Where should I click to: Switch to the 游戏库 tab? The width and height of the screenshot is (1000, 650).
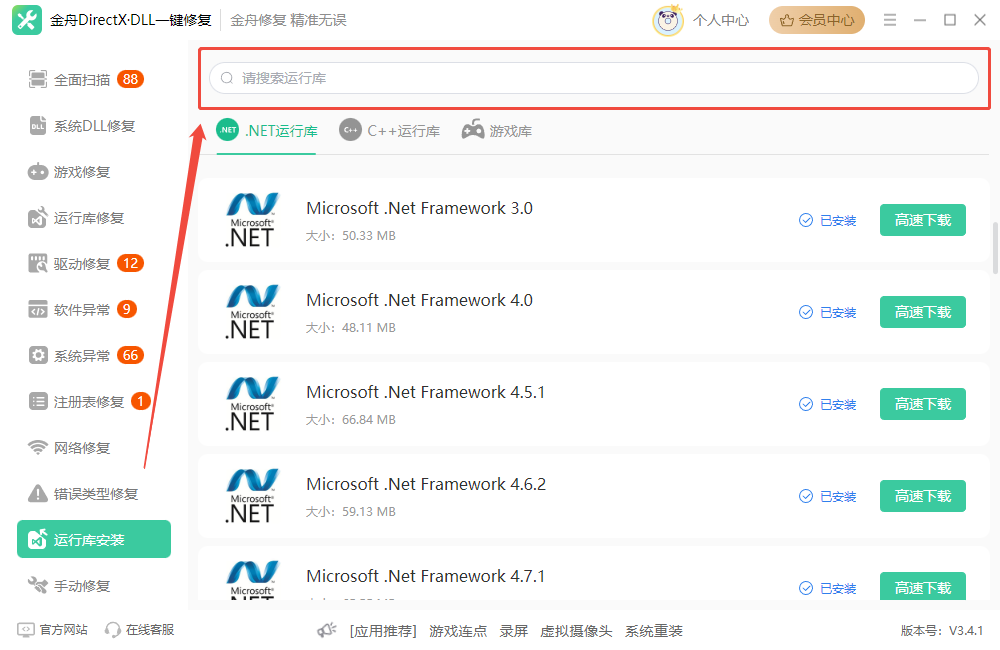[497, 131]
